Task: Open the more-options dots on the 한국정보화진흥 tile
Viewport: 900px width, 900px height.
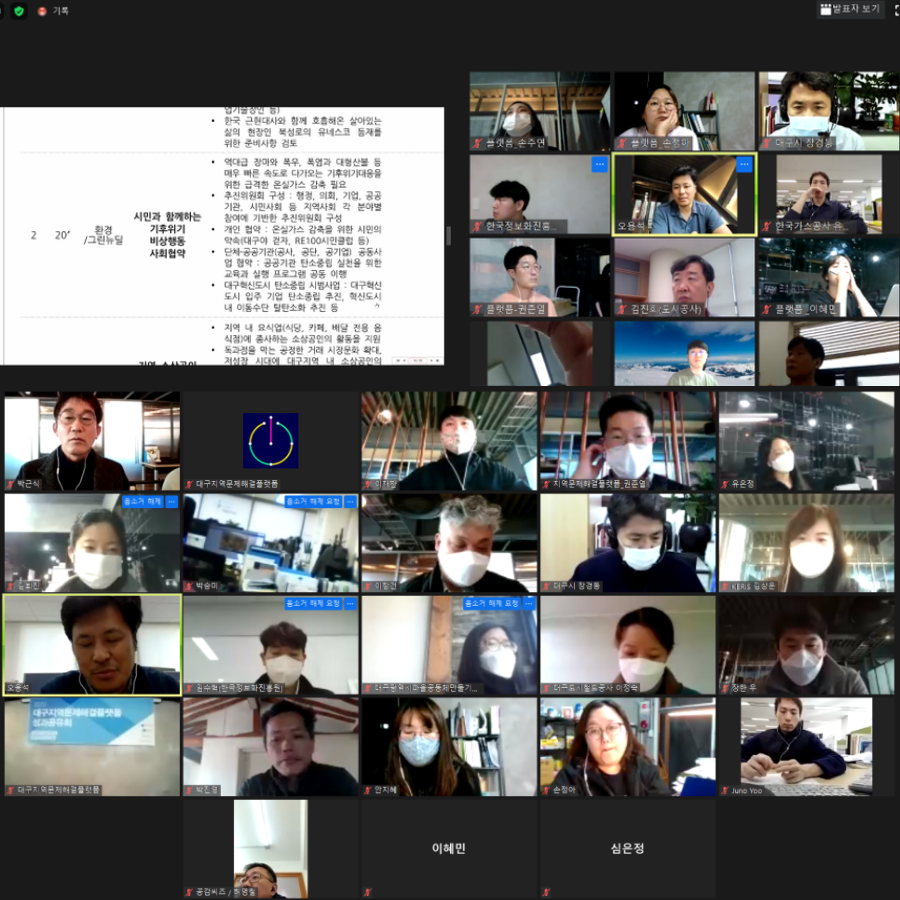Action: pyautogui.click(x=600, y=164)
